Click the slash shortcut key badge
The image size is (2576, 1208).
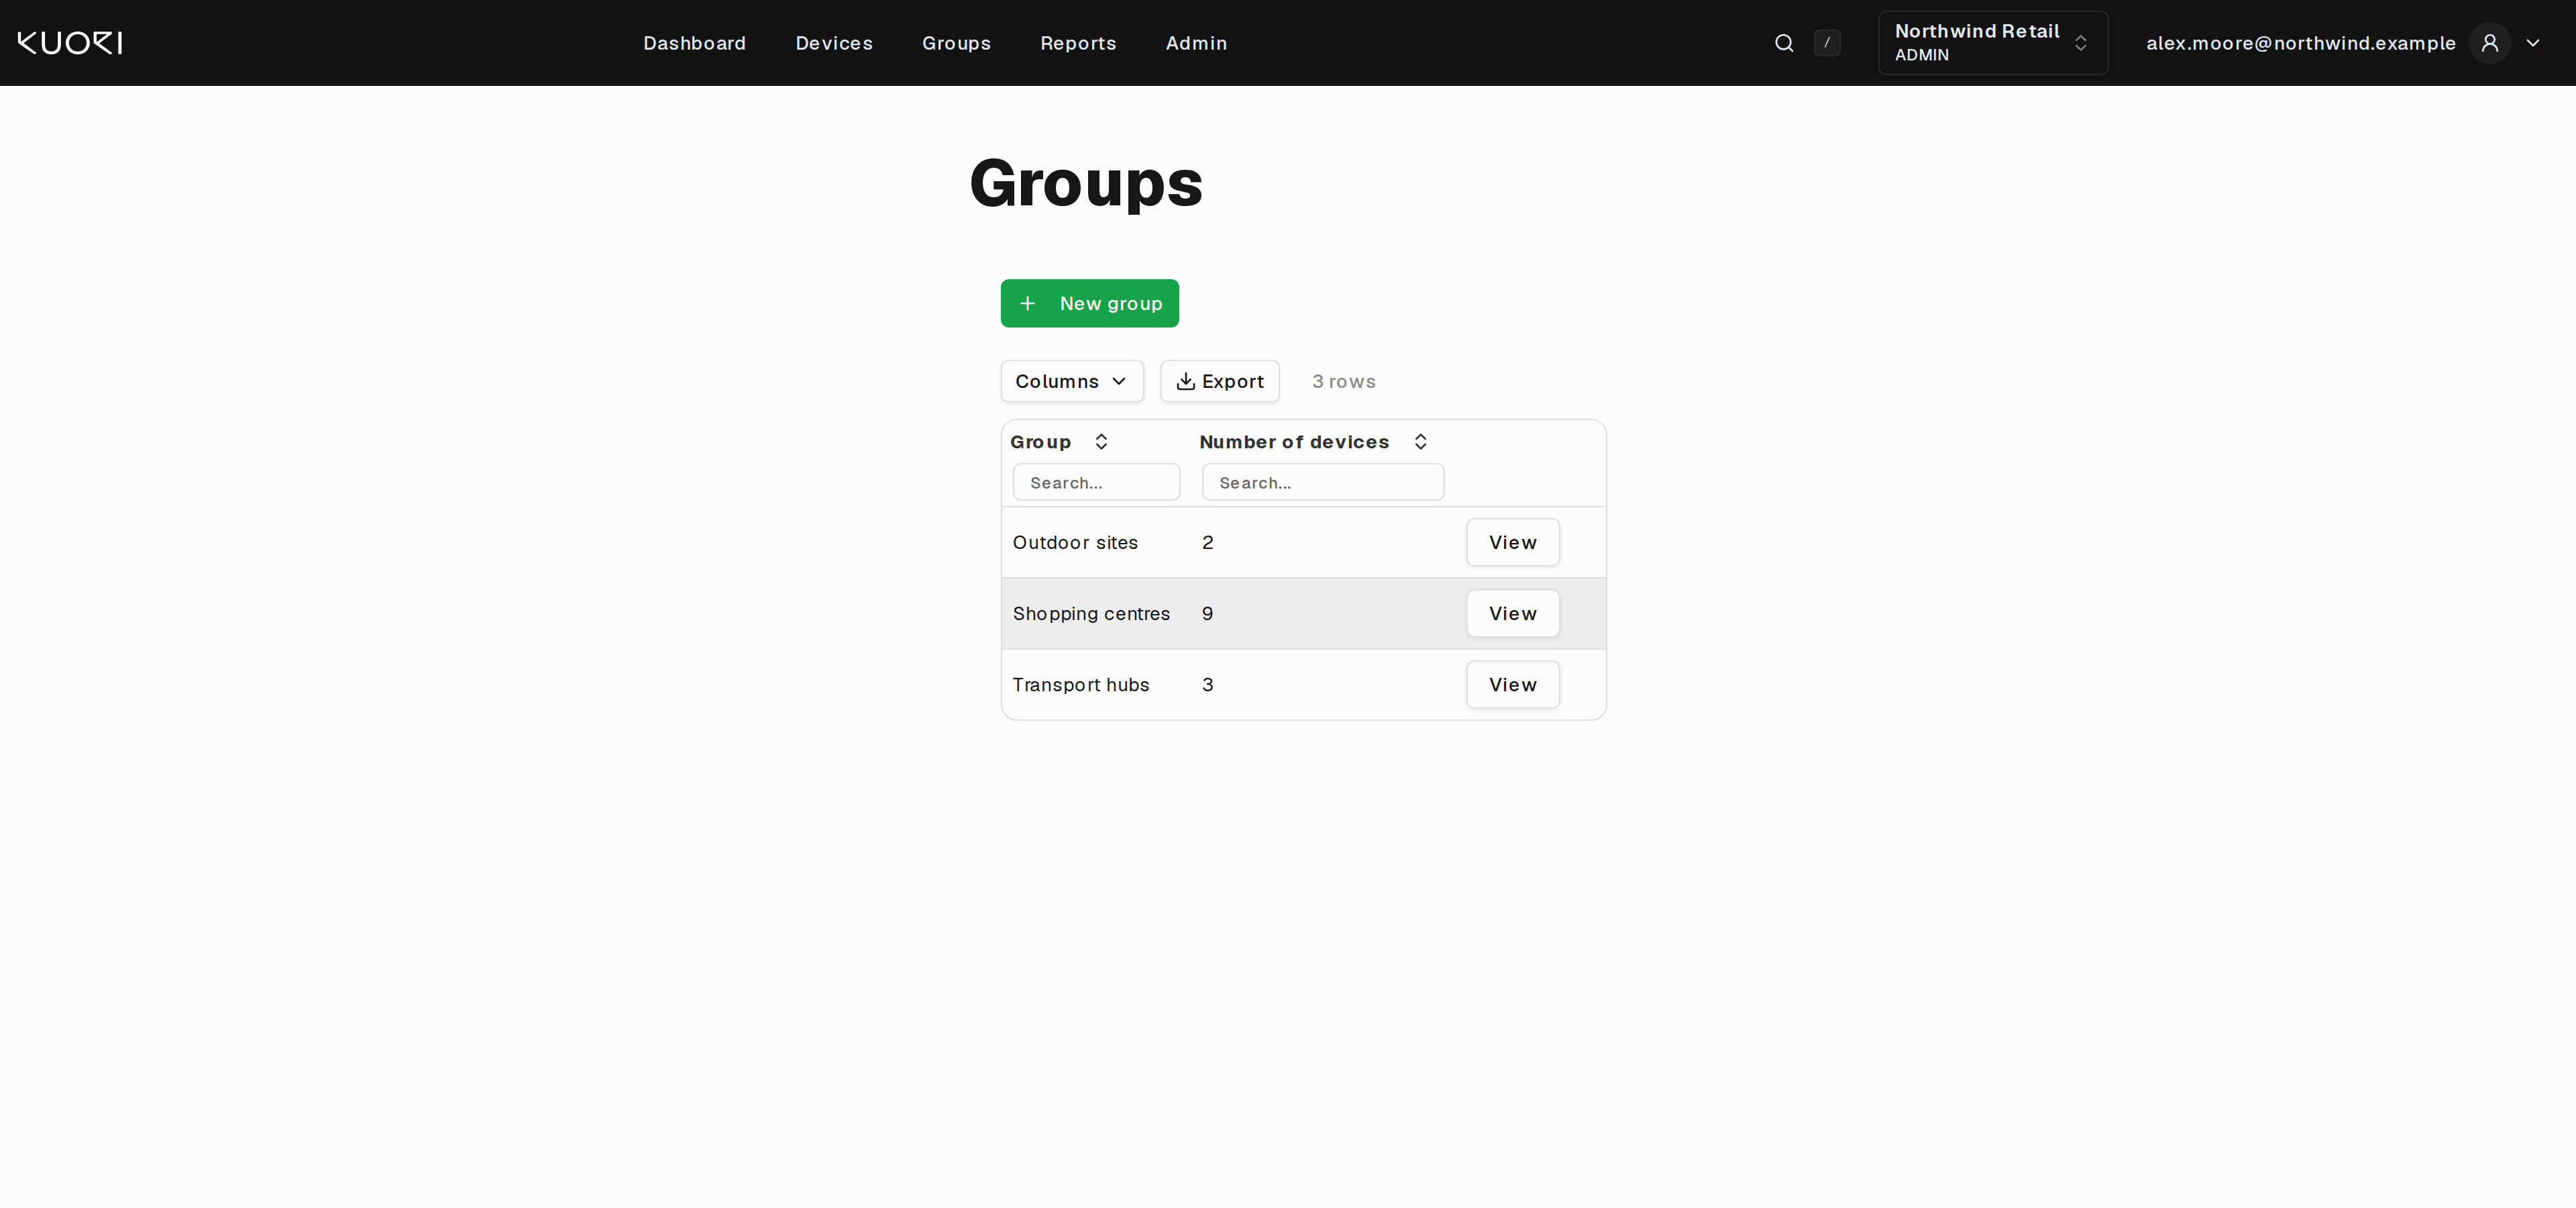(x=1827, y=43)
